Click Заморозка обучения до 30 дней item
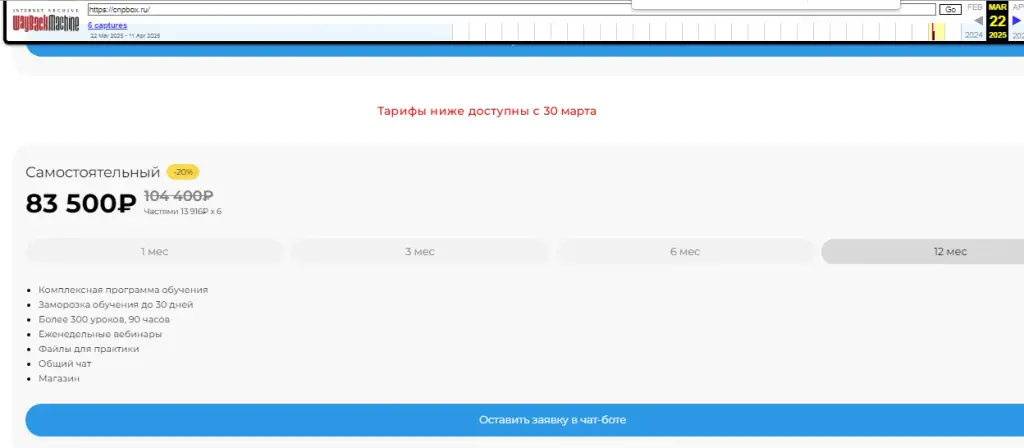The width and height of the screenshot is (1024, 448). [116, 304]
